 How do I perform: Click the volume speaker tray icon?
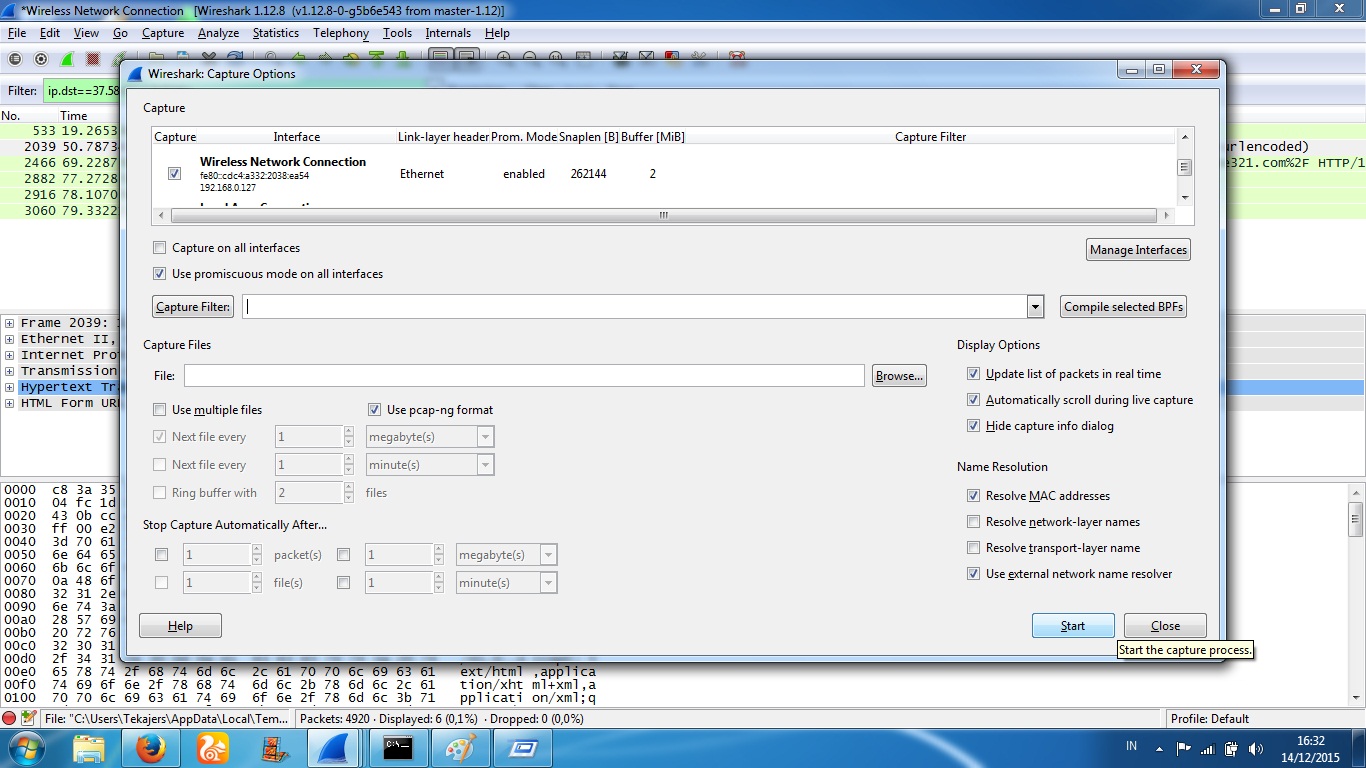click(1256, 748)
